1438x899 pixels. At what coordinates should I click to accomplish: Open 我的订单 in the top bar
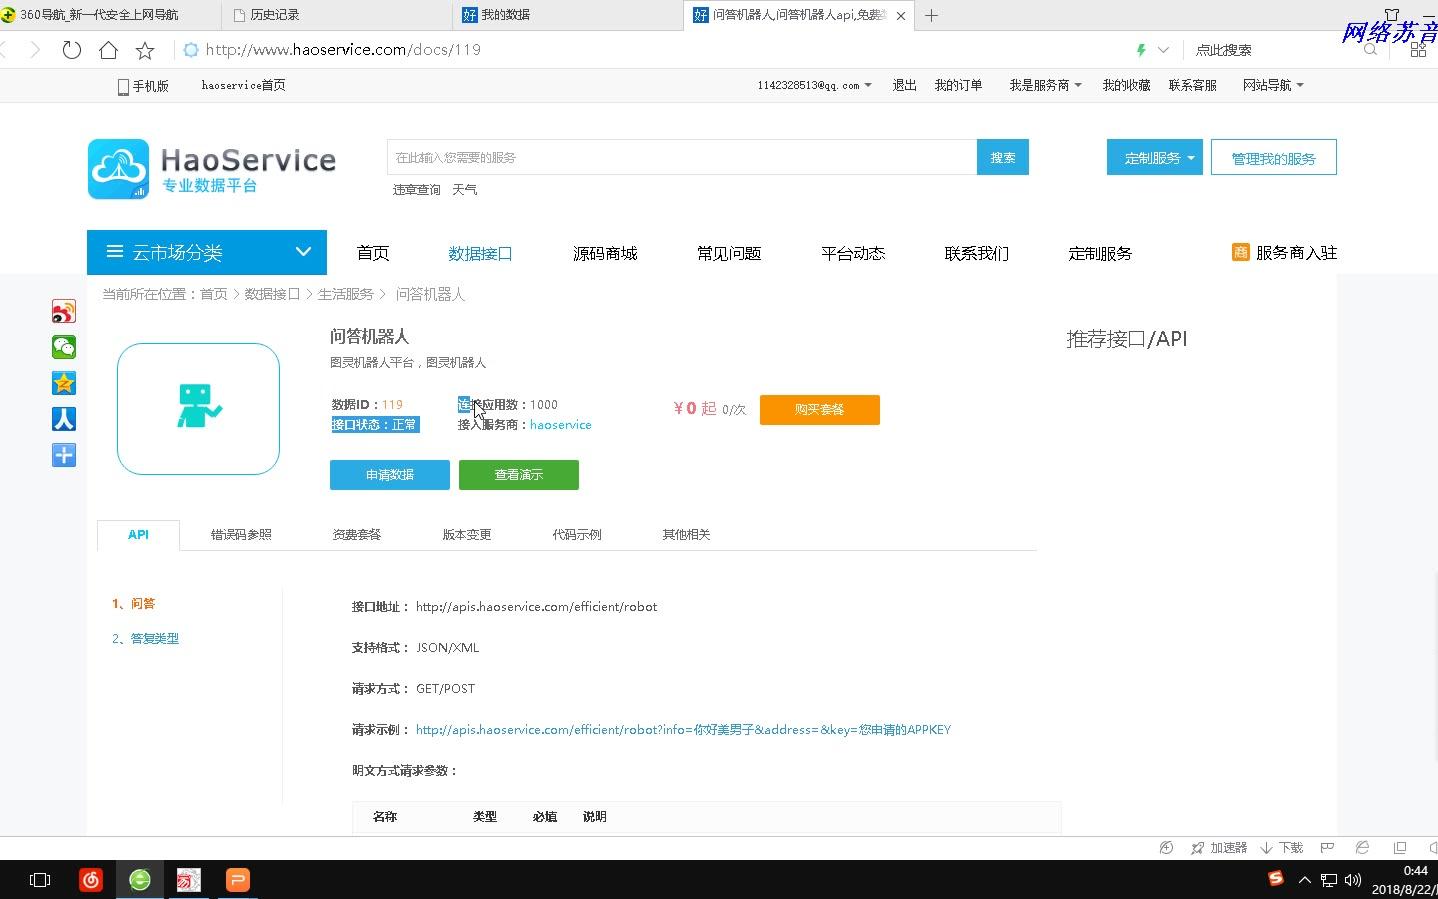pos(958,85)
